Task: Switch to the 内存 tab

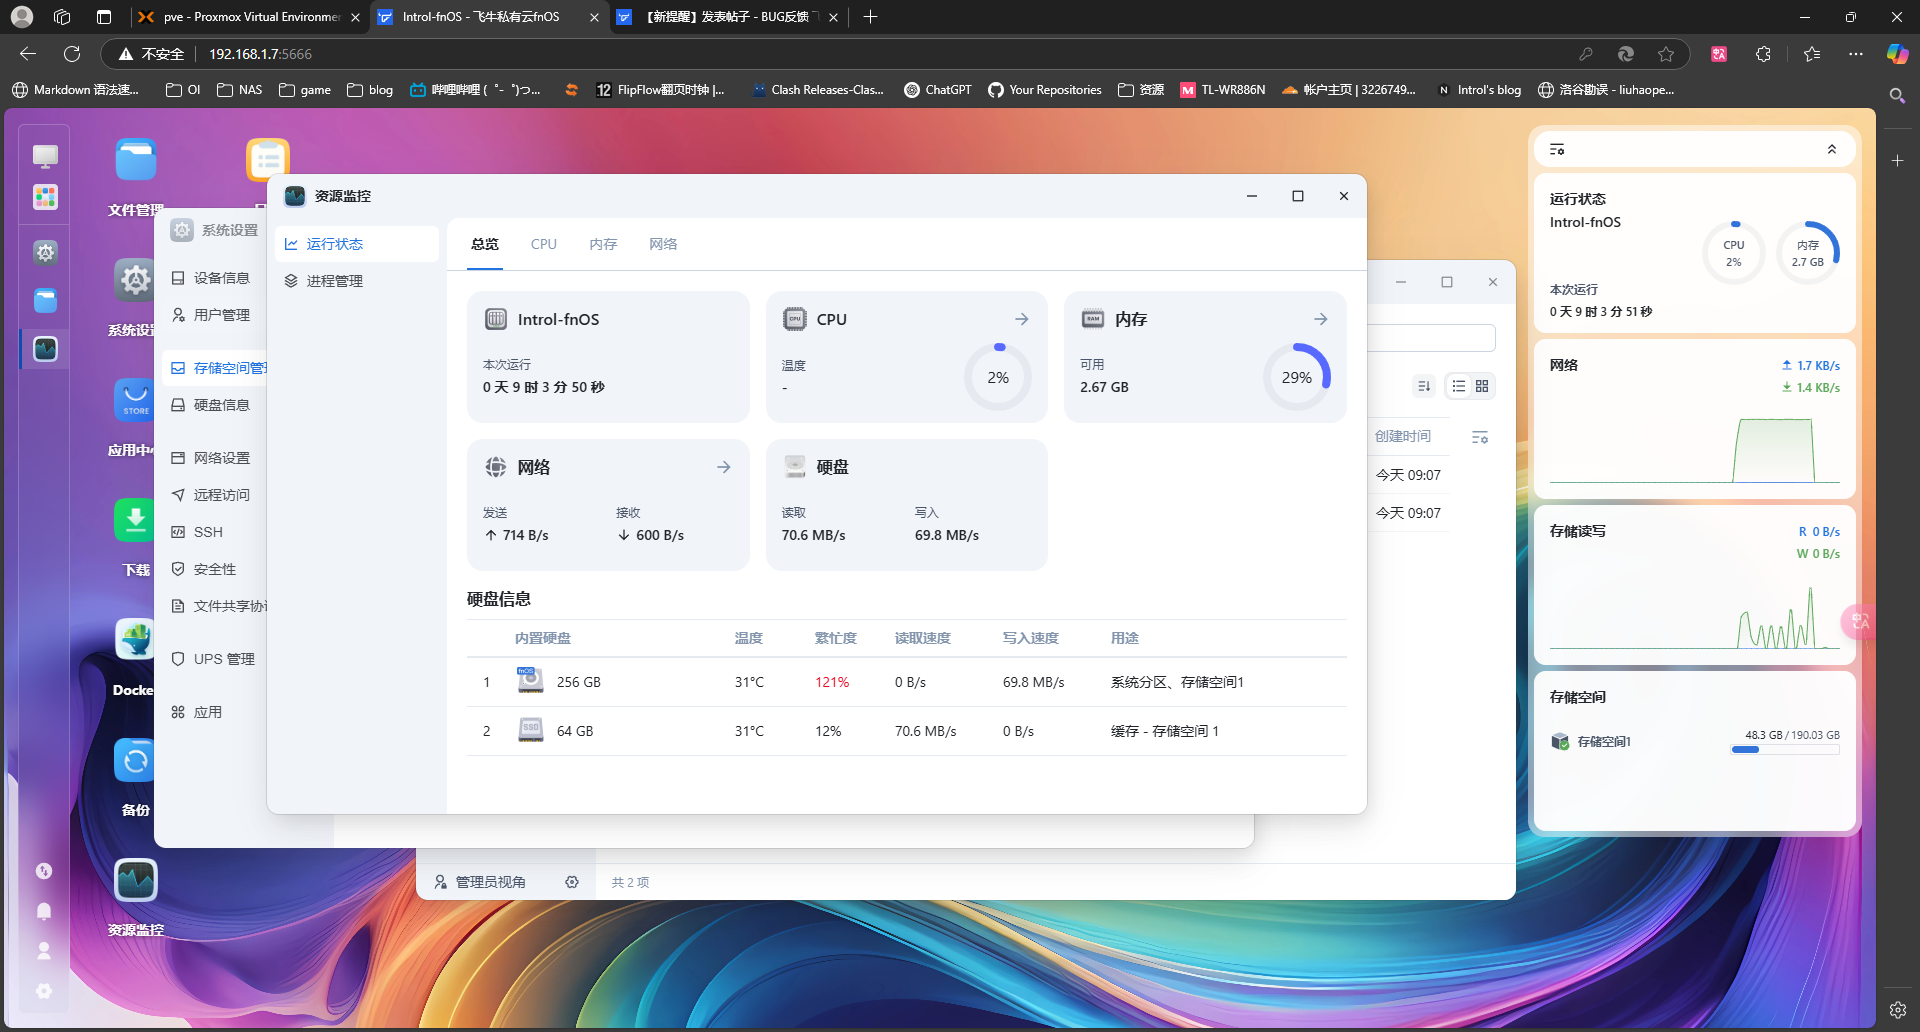Action: tap(603, 244)
